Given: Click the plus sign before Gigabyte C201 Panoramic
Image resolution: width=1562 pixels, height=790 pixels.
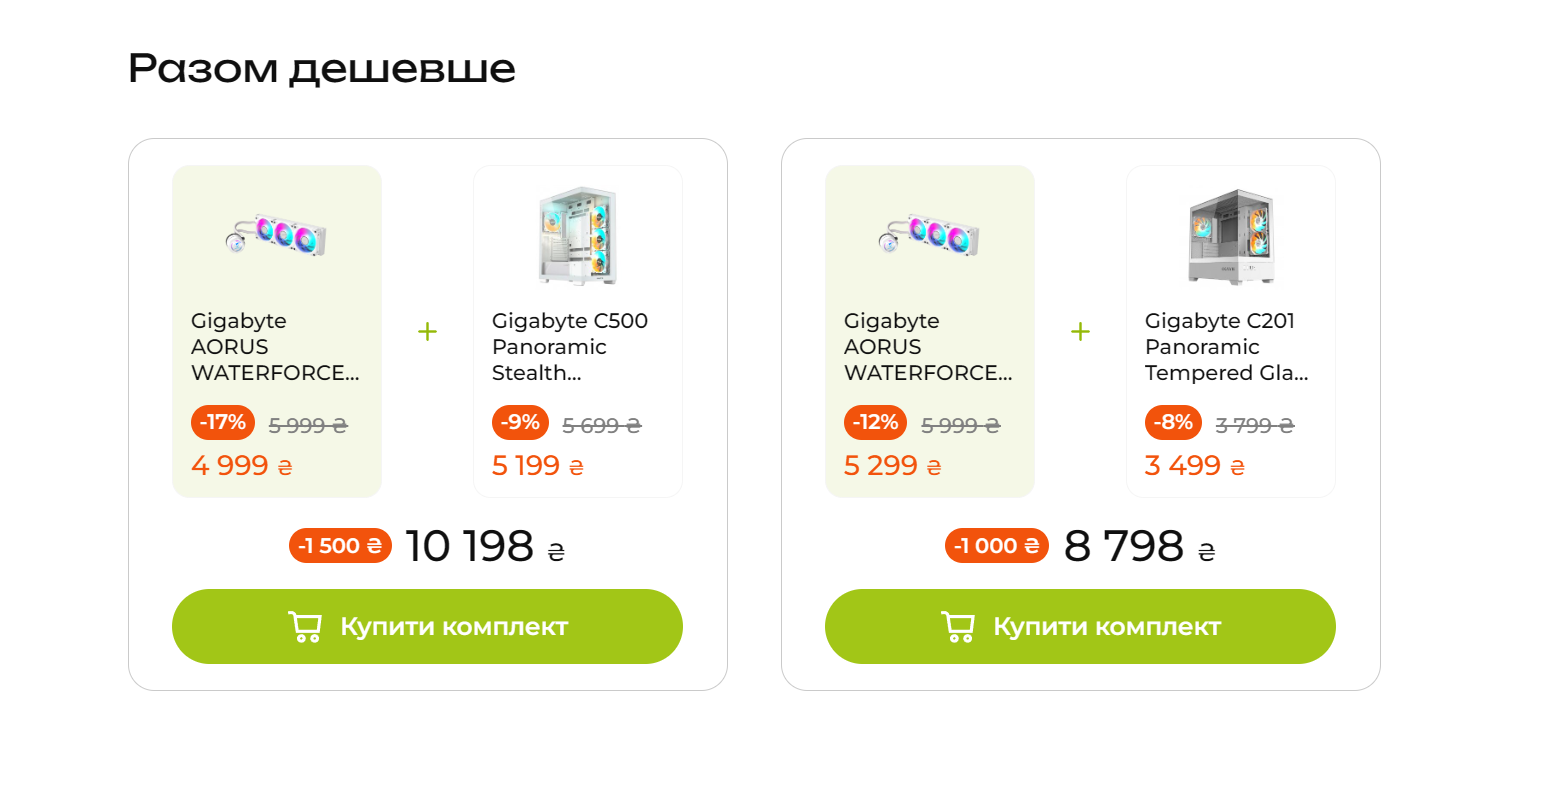Looking at the screenshot, I should pos(1080,332).
